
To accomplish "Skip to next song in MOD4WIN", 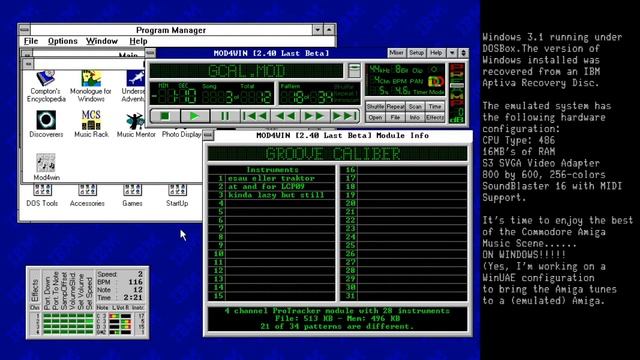I will click(x=345, y=116).
